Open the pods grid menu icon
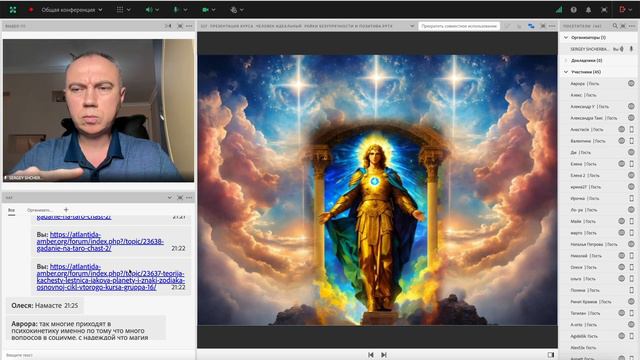 click(x=120, y=9)
